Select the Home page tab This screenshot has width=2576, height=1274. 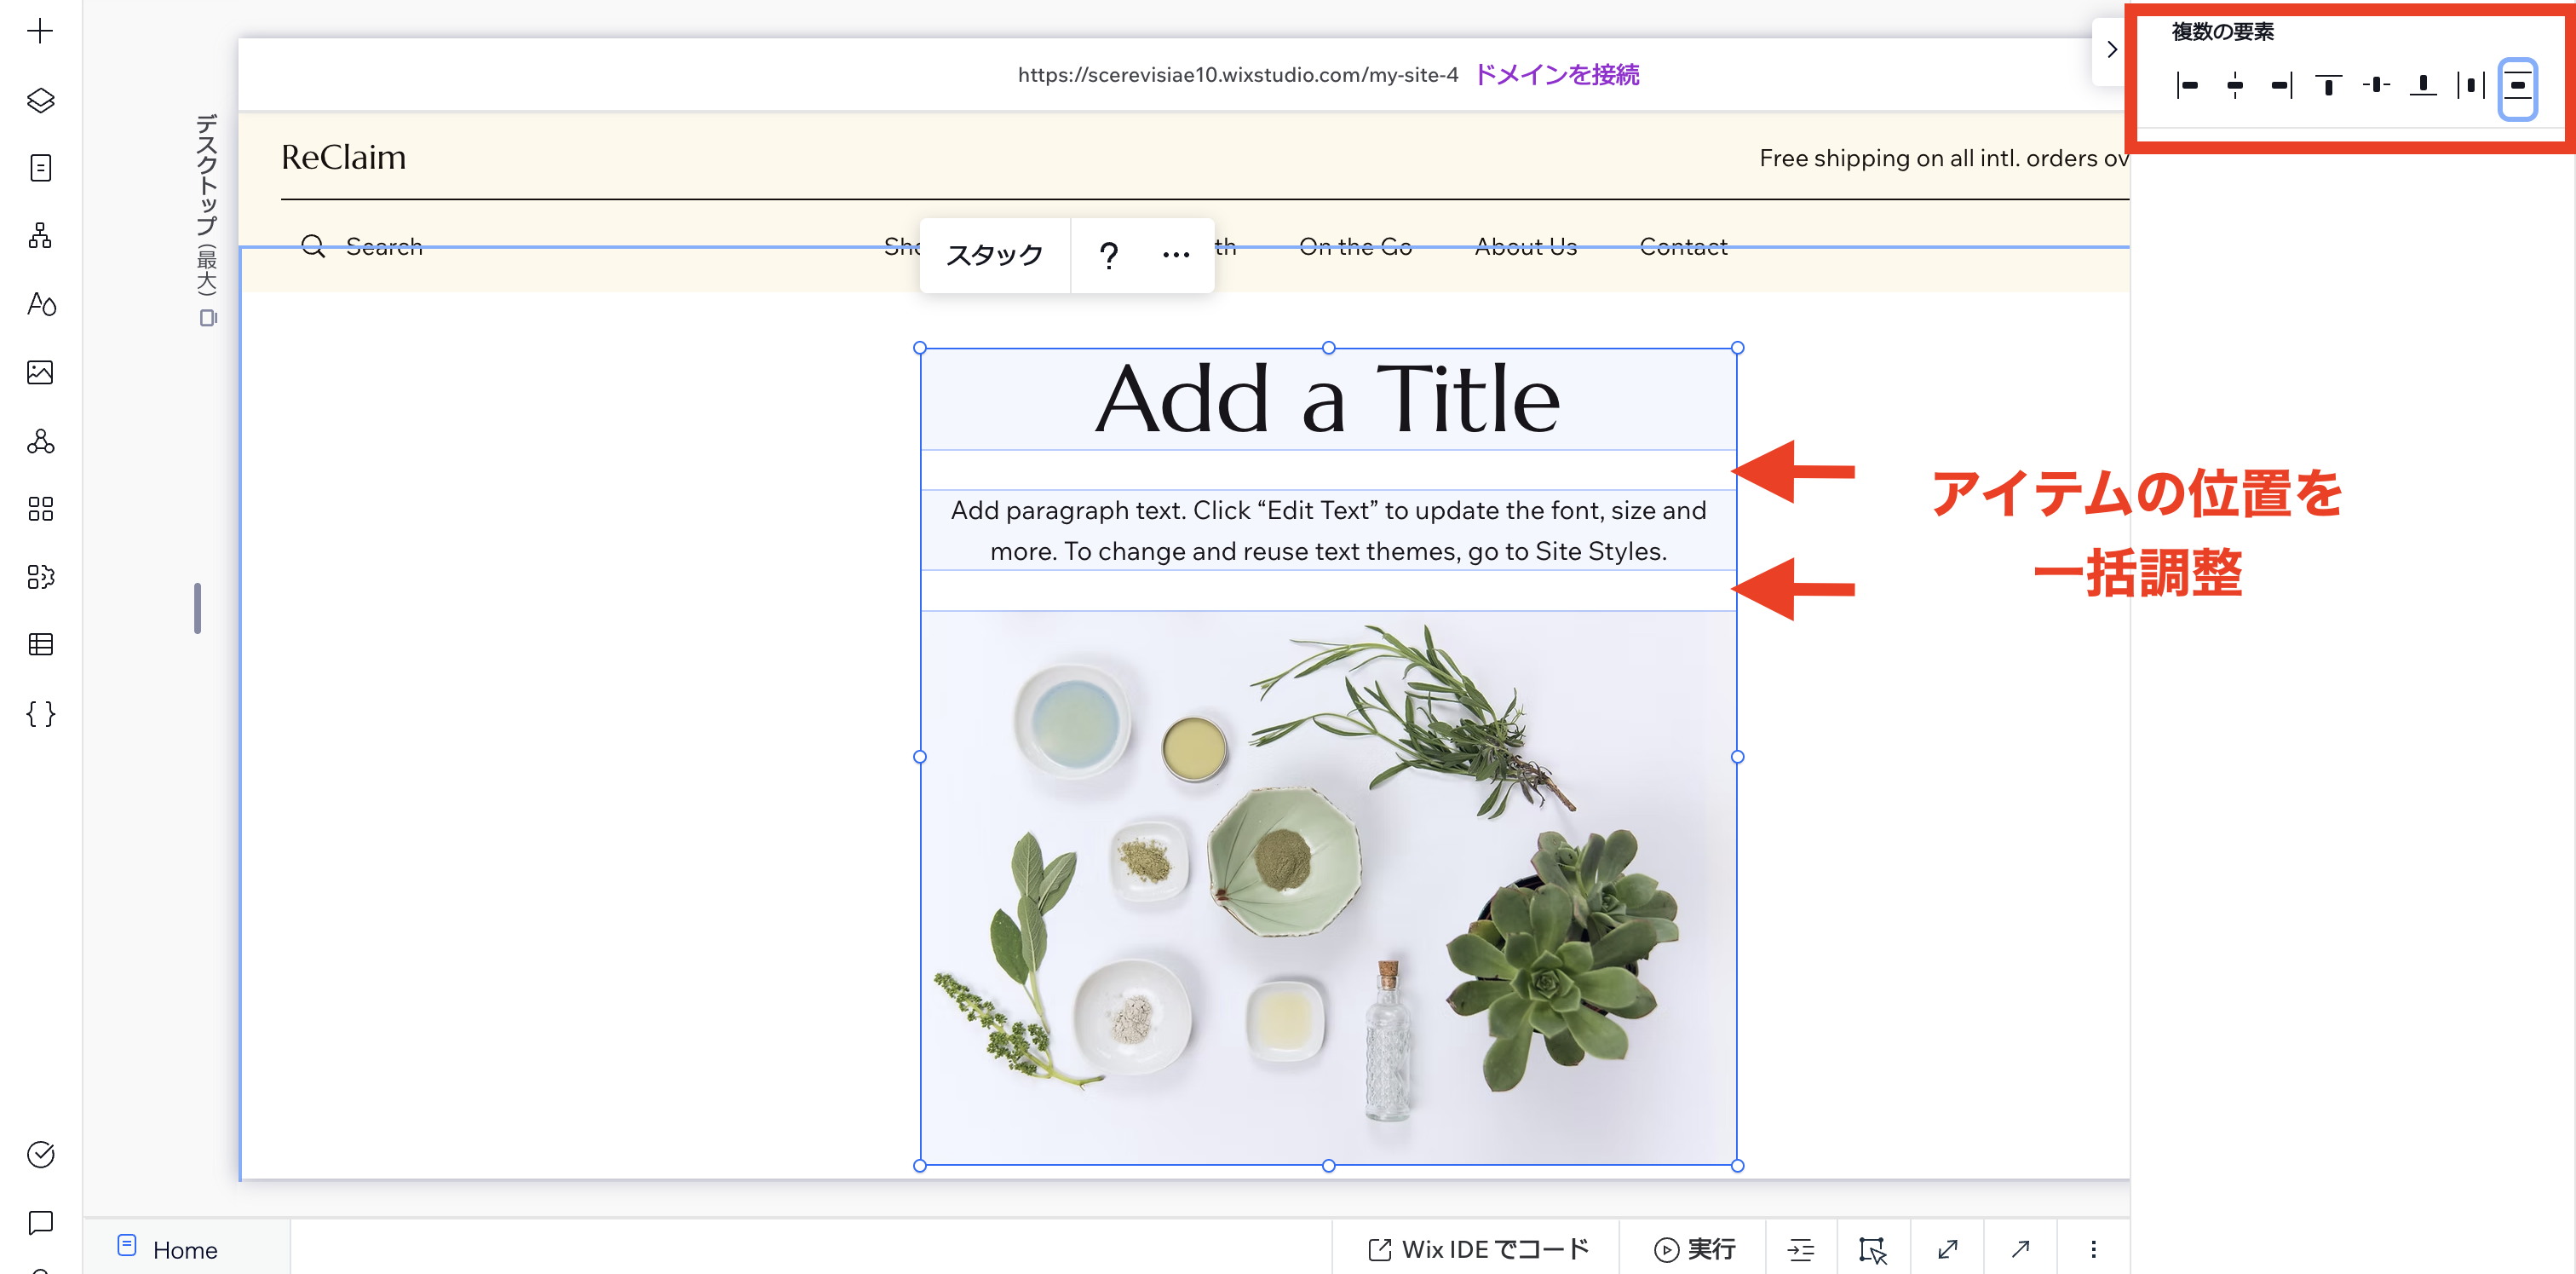click(x=184, y=1249)
